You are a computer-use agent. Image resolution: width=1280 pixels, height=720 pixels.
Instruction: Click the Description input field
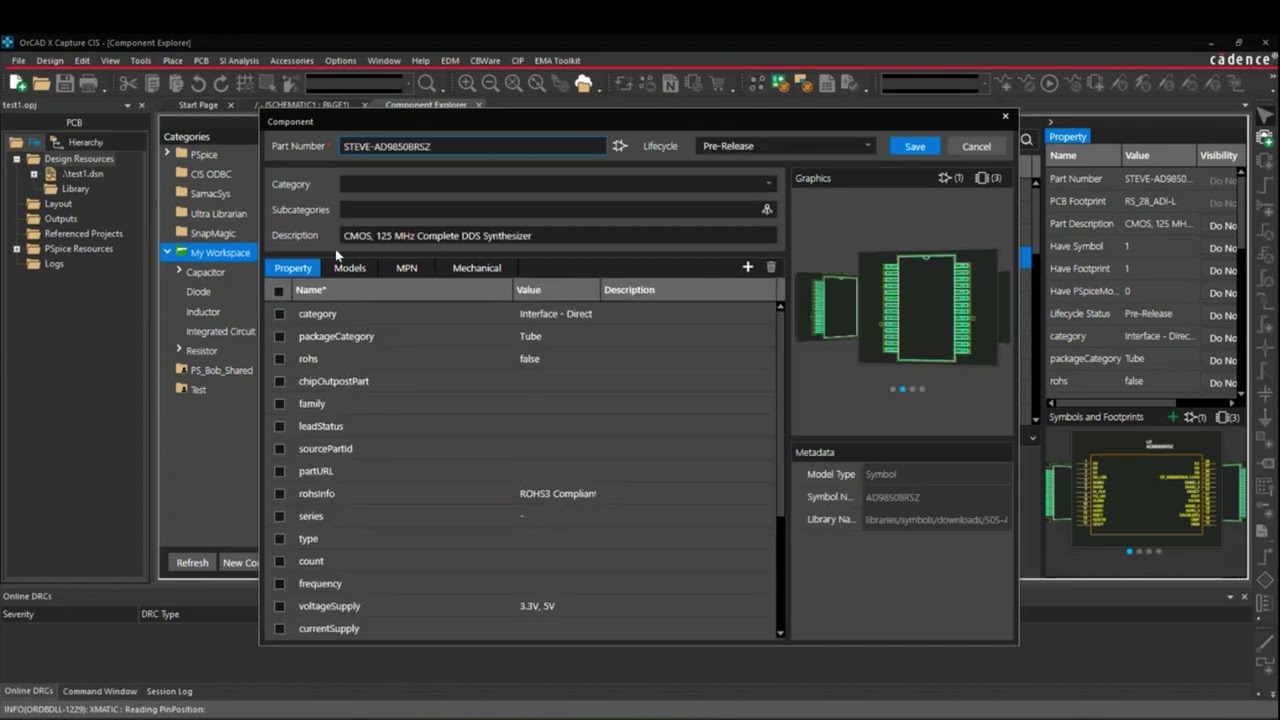click(558, 236)
